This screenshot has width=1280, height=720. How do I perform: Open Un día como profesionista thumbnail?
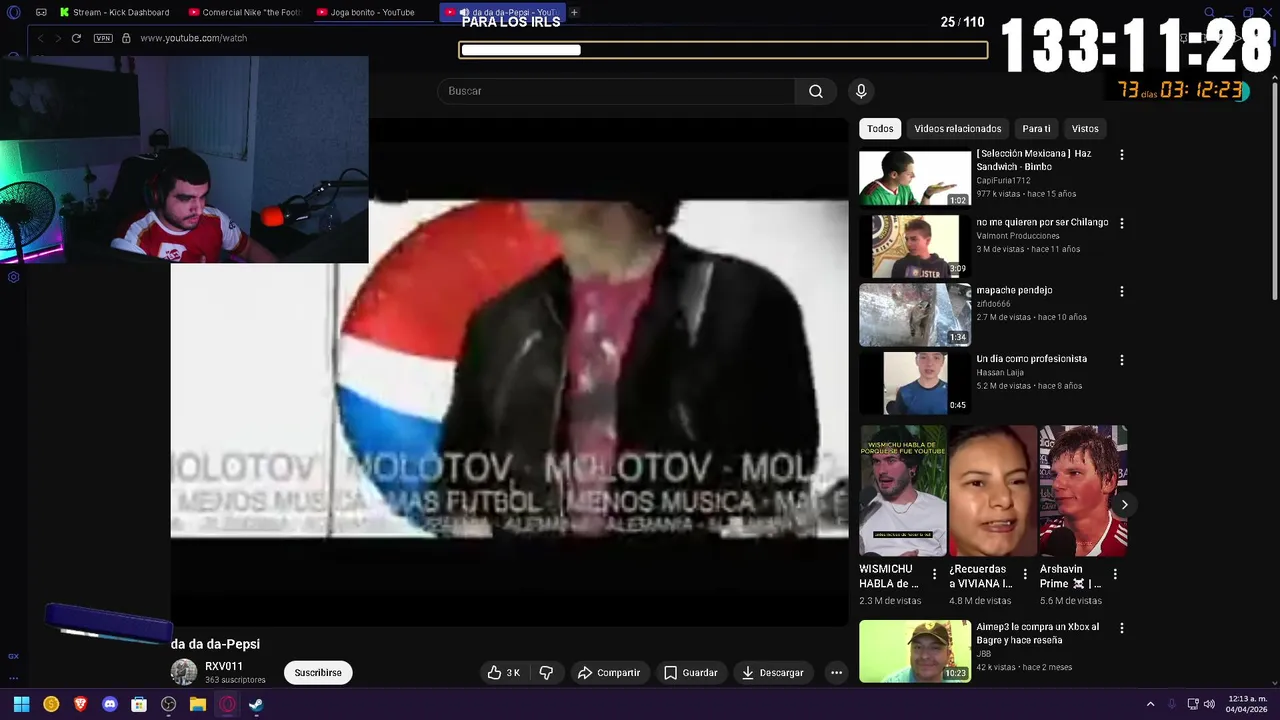915,383
